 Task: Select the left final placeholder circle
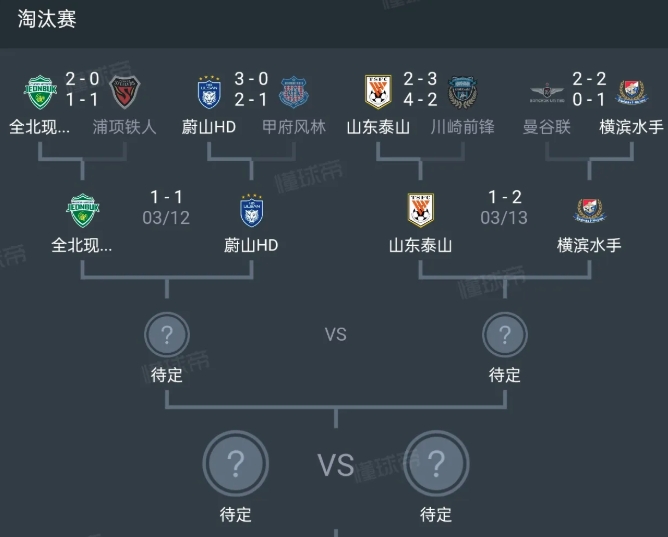click(236, 463)
